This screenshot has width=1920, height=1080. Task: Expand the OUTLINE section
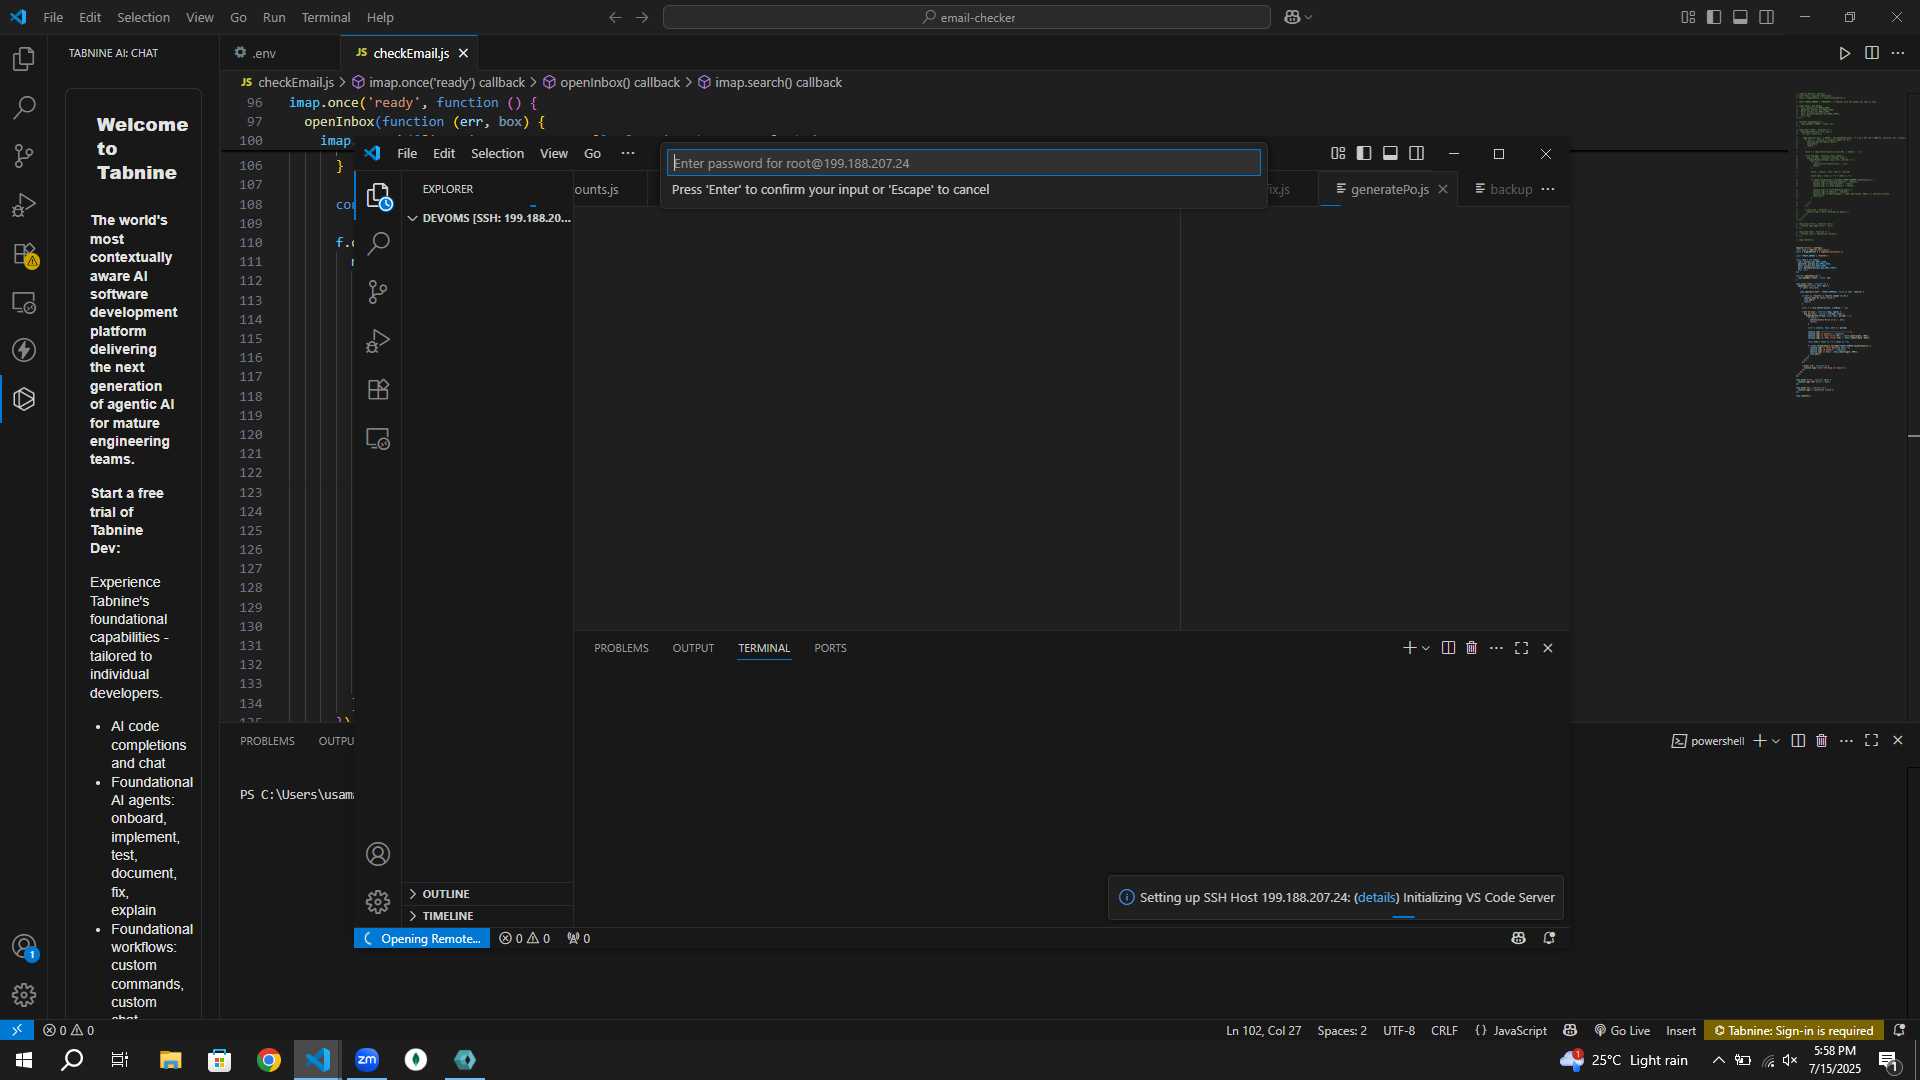(488, 894)
